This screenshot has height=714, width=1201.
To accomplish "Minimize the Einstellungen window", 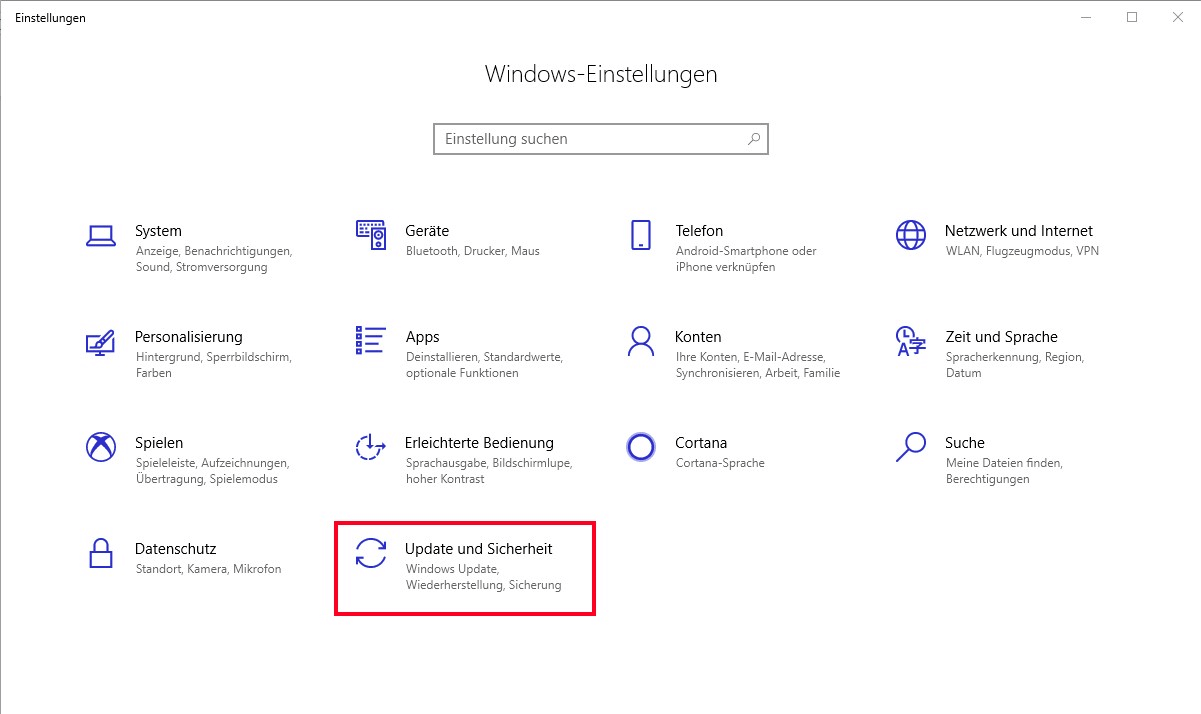I will coord(1086,17).
